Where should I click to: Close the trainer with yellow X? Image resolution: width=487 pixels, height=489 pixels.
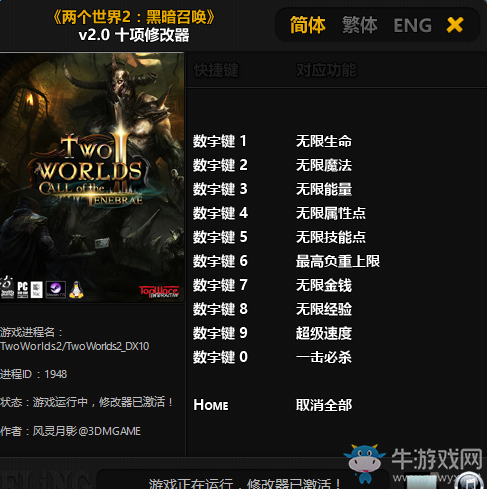pyautogui.click(x=455, y=25)
